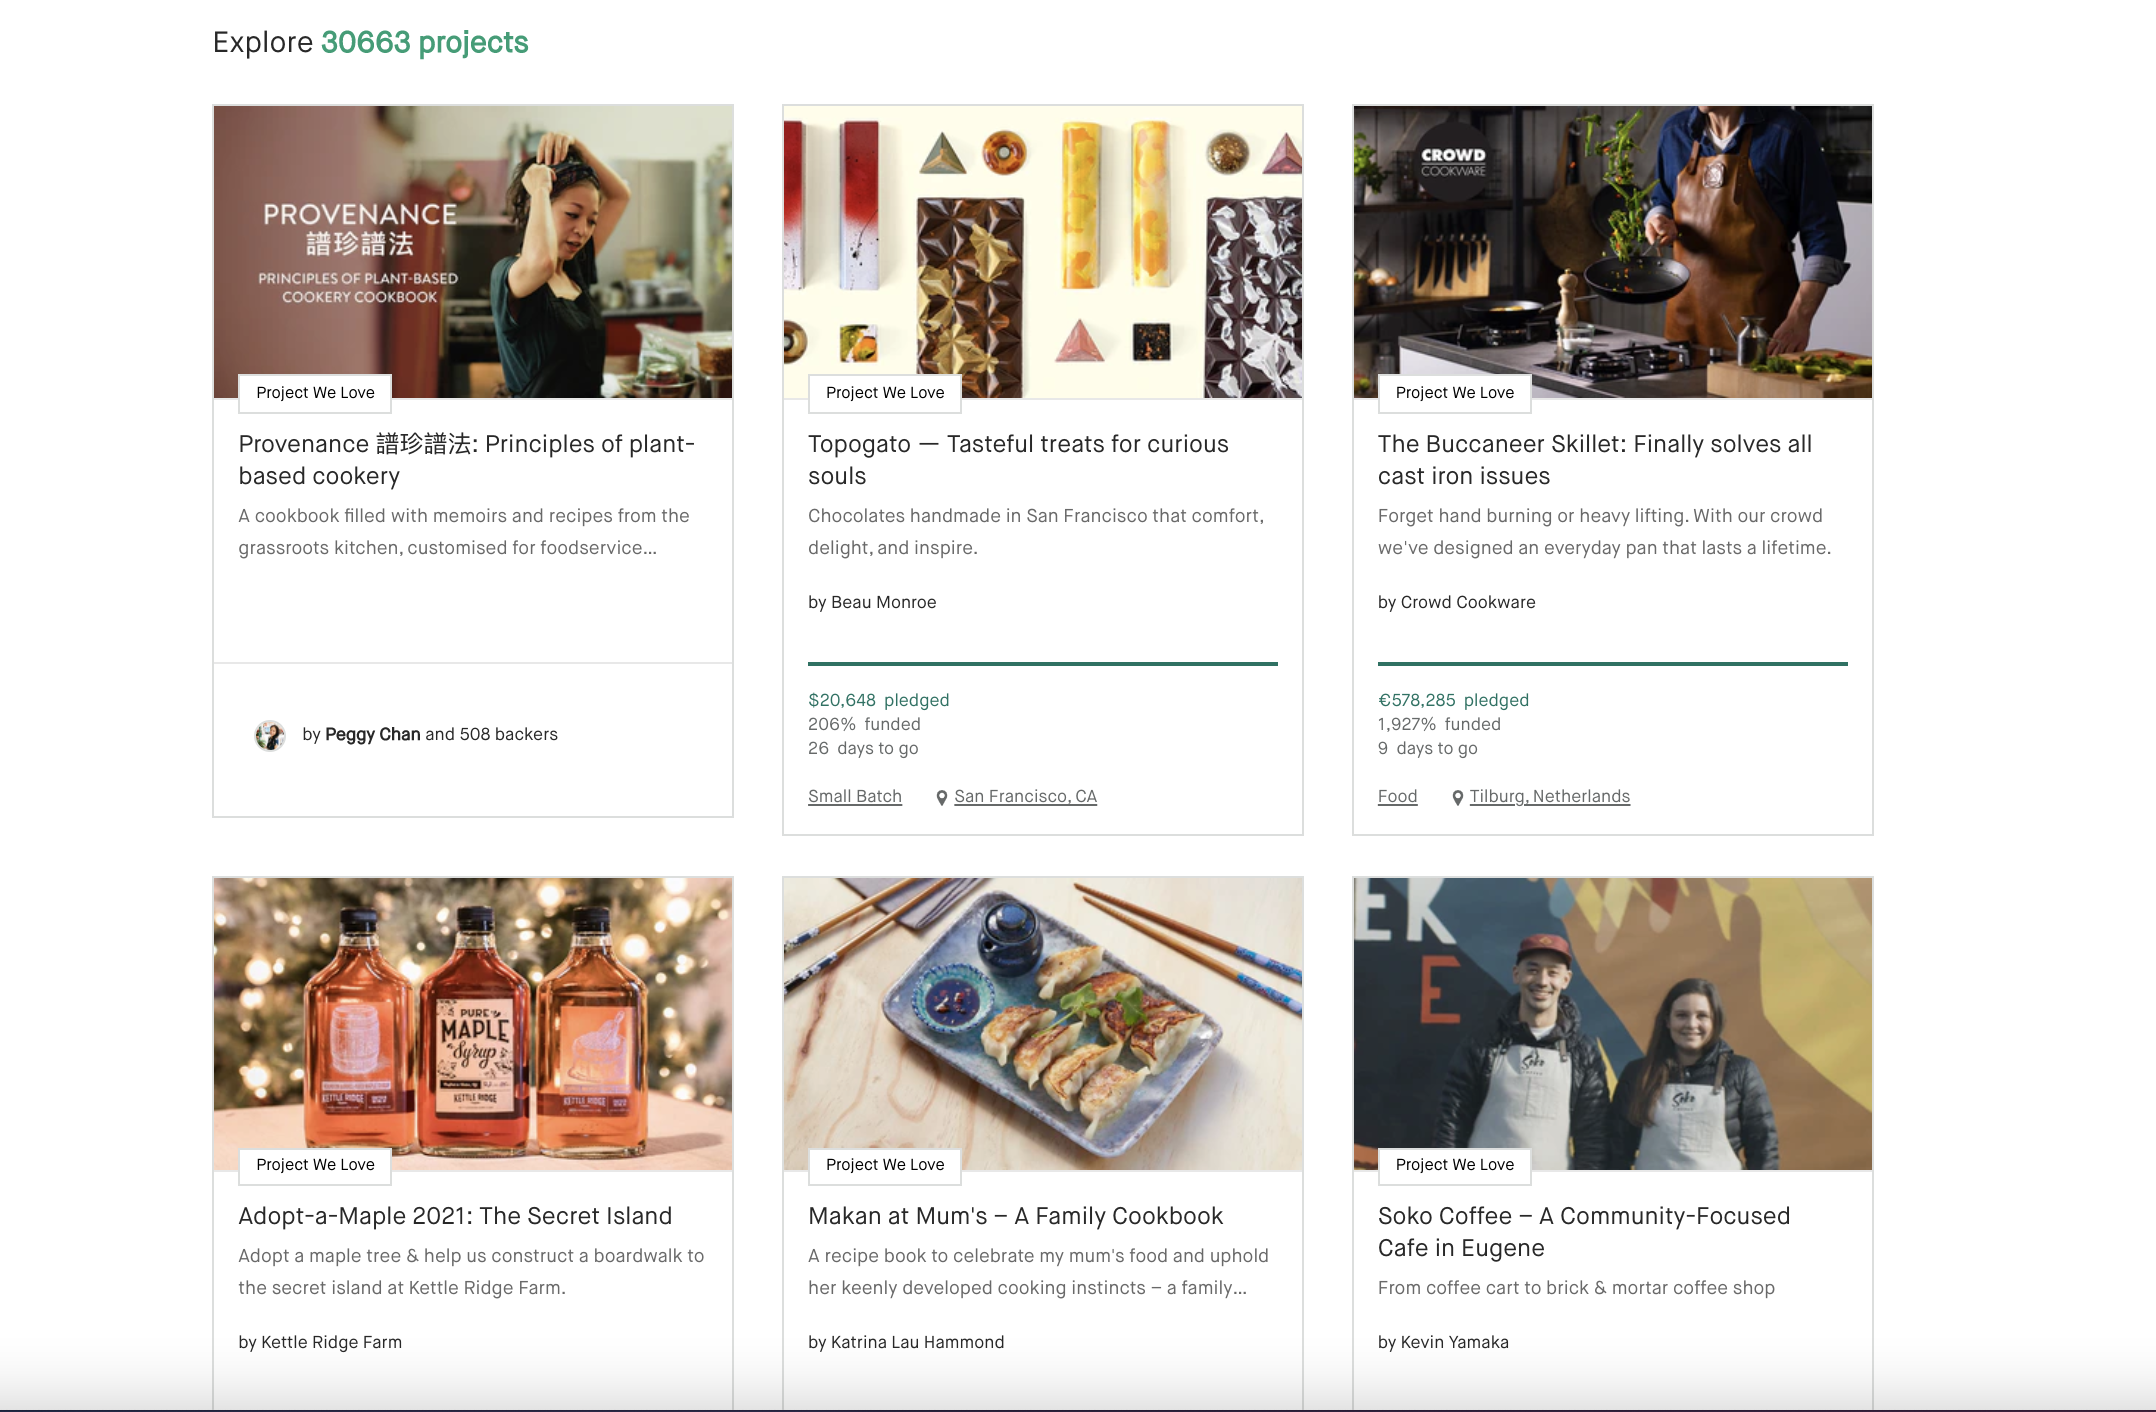
Task: Click the Makan at Mum's description text
Action: pos(1038,1271)
